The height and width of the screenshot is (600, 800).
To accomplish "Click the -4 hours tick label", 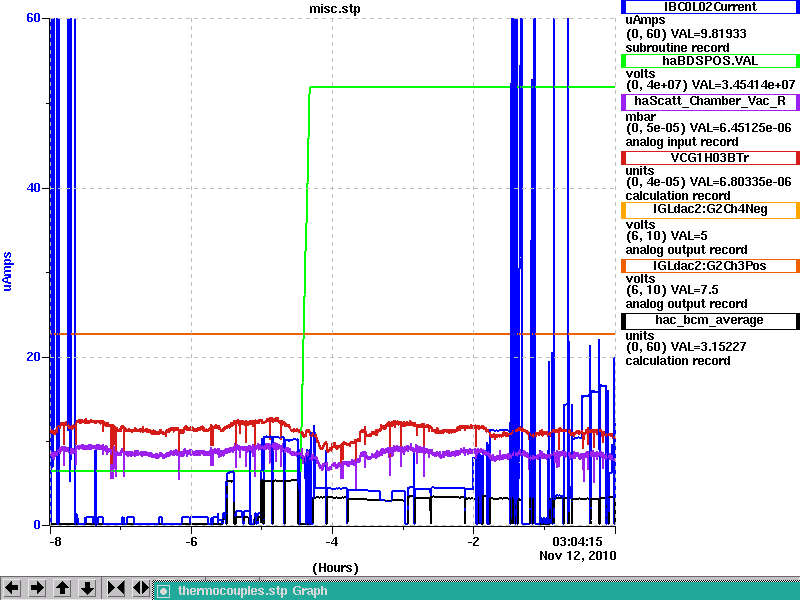I will tap(332, 542).
